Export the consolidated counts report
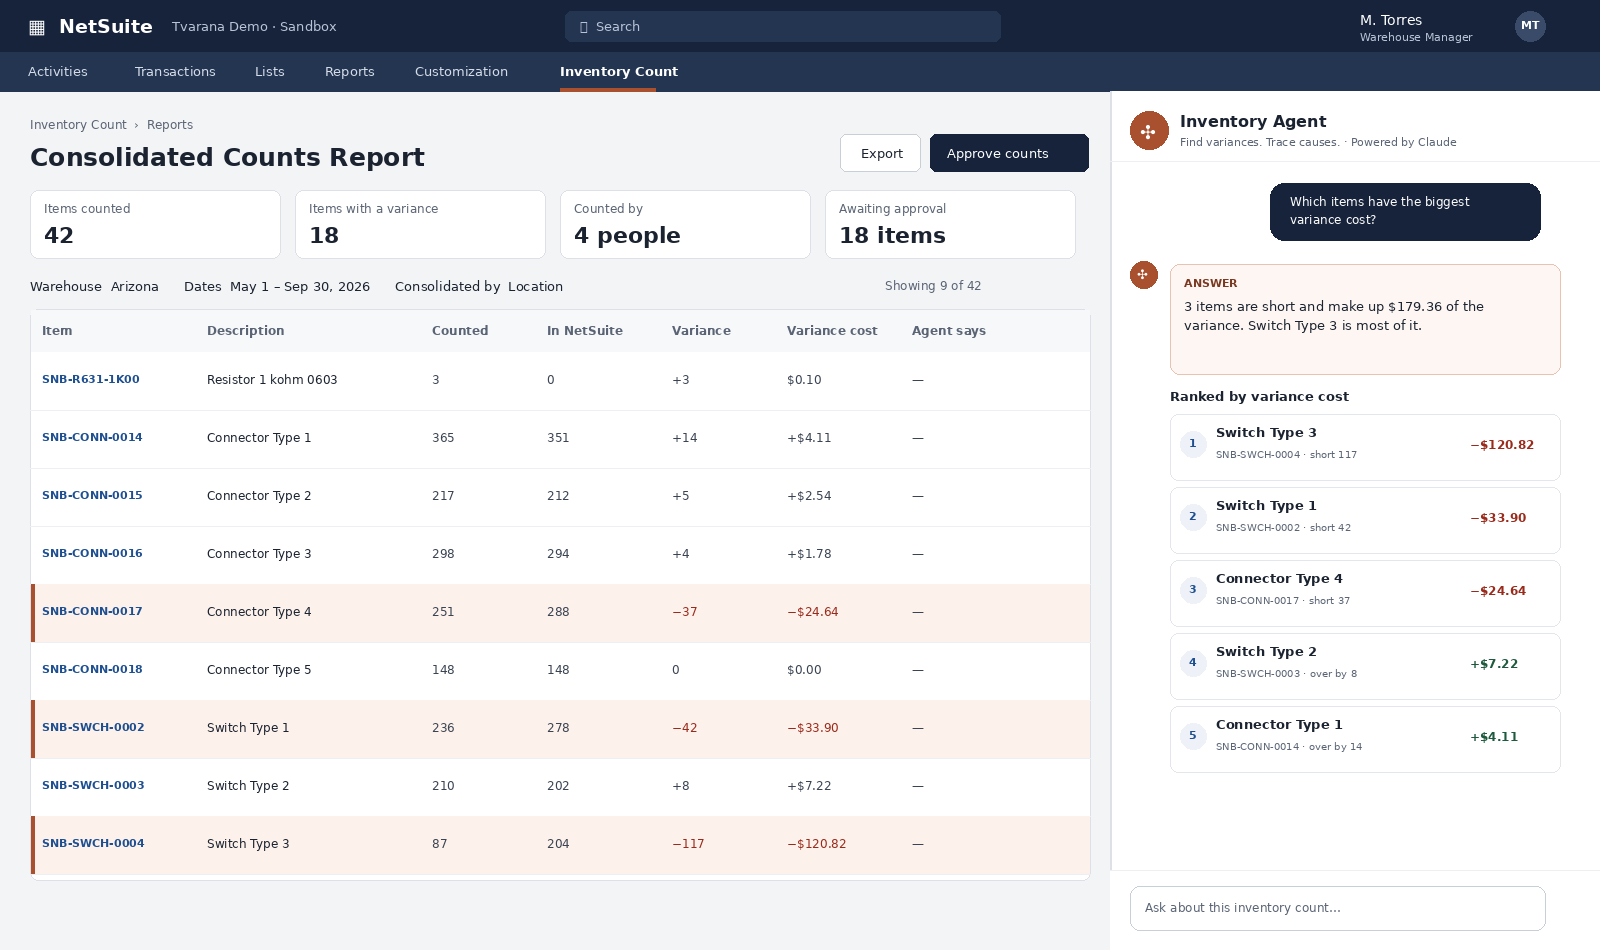Image resolution: width=1600 pixels, height=950 pixels. (x=880, y=153)
